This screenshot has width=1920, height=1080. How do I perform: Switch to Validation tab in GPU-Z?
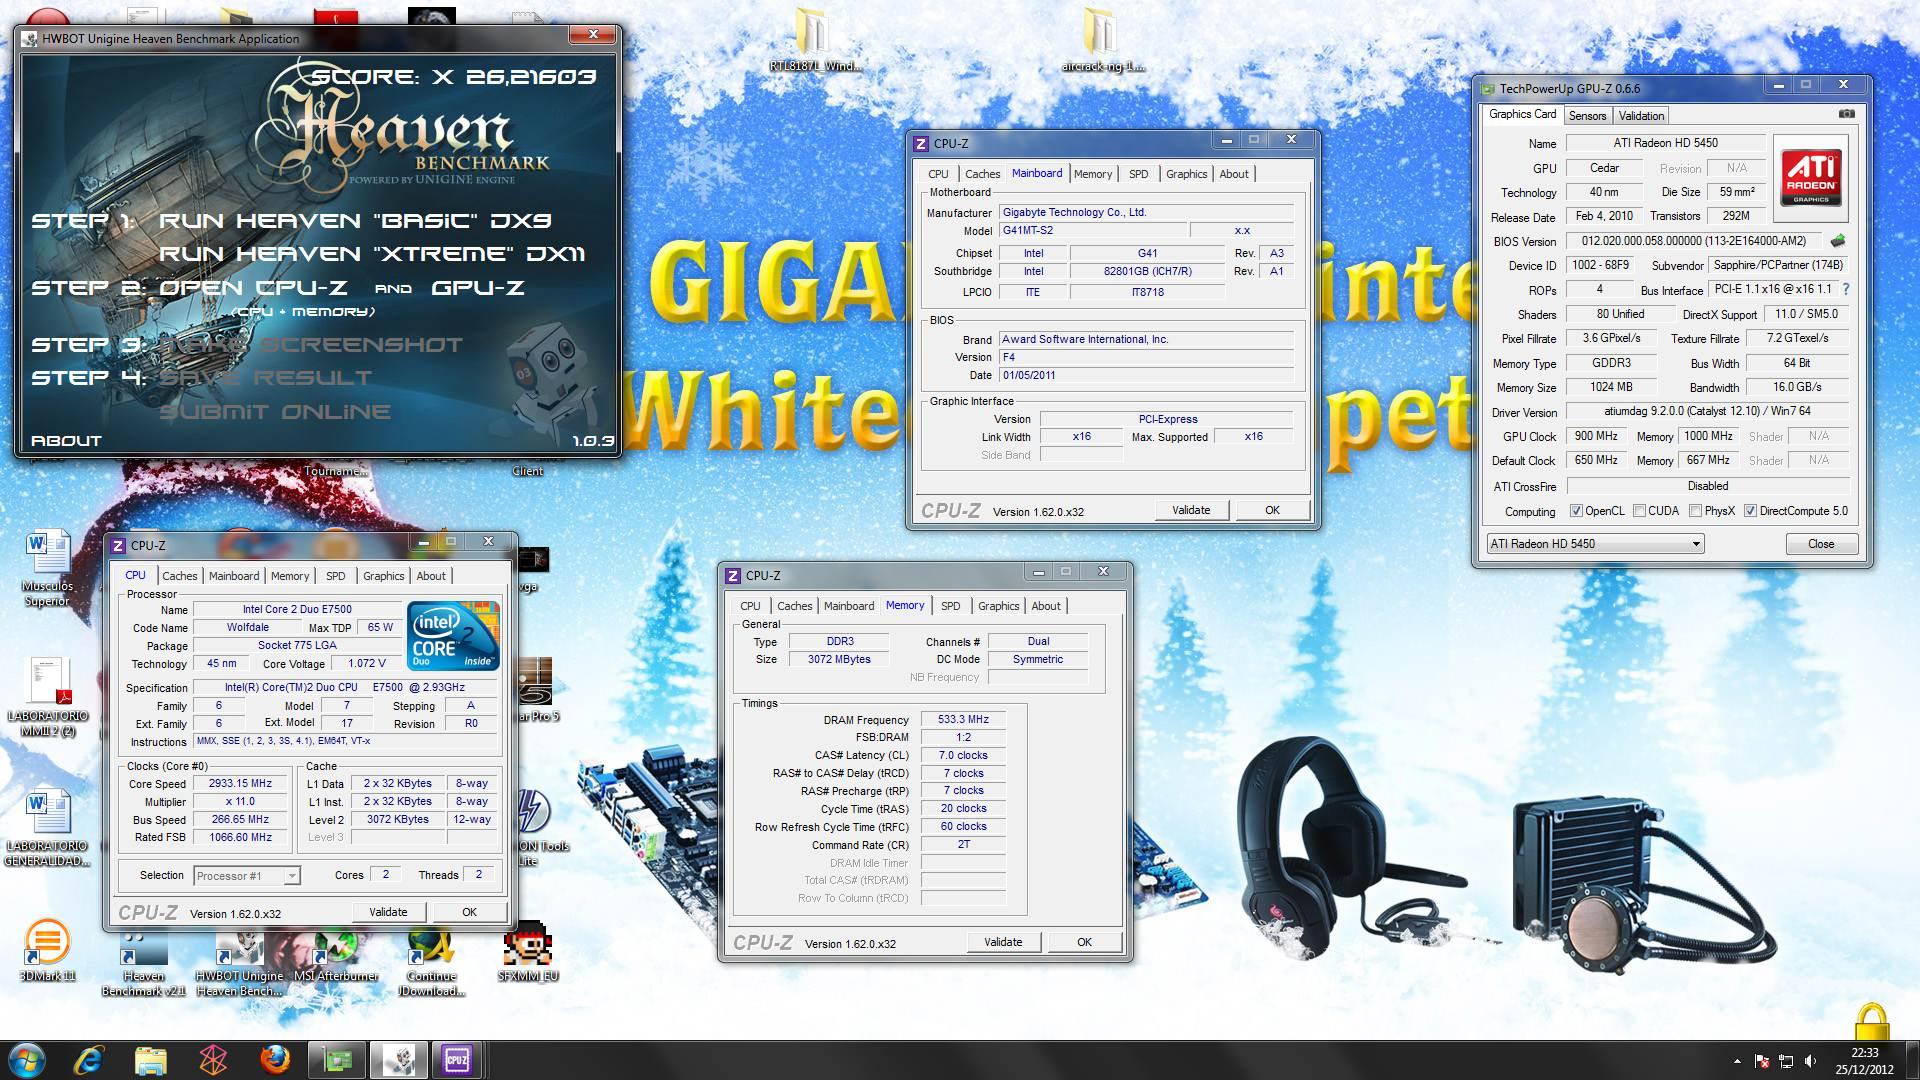tap(1641, 116)
